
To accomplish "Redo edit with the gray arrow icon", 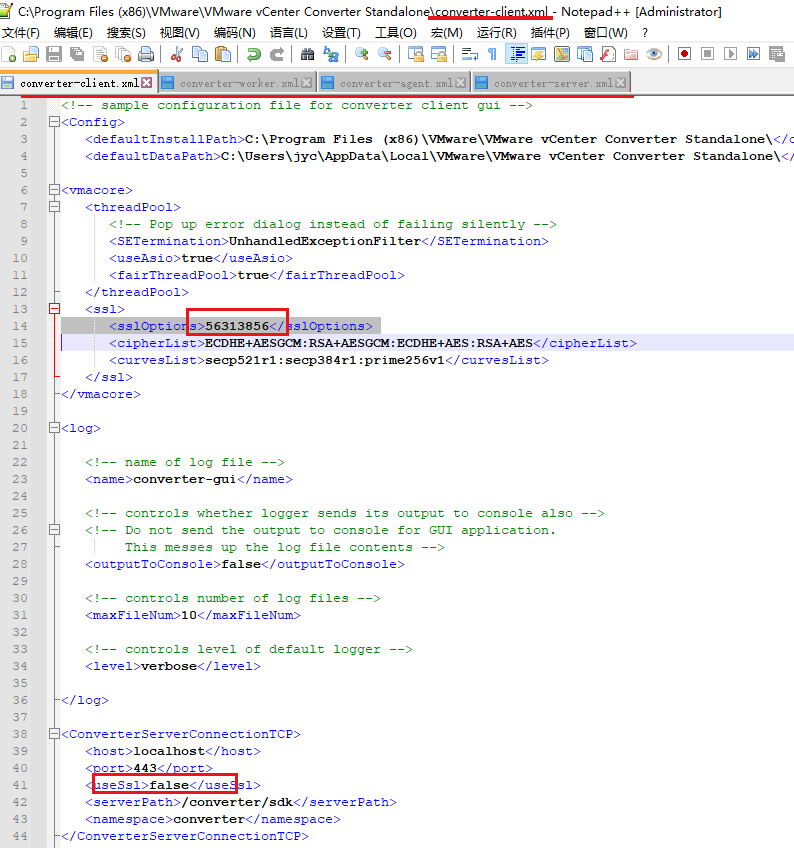I will (277, 54).
